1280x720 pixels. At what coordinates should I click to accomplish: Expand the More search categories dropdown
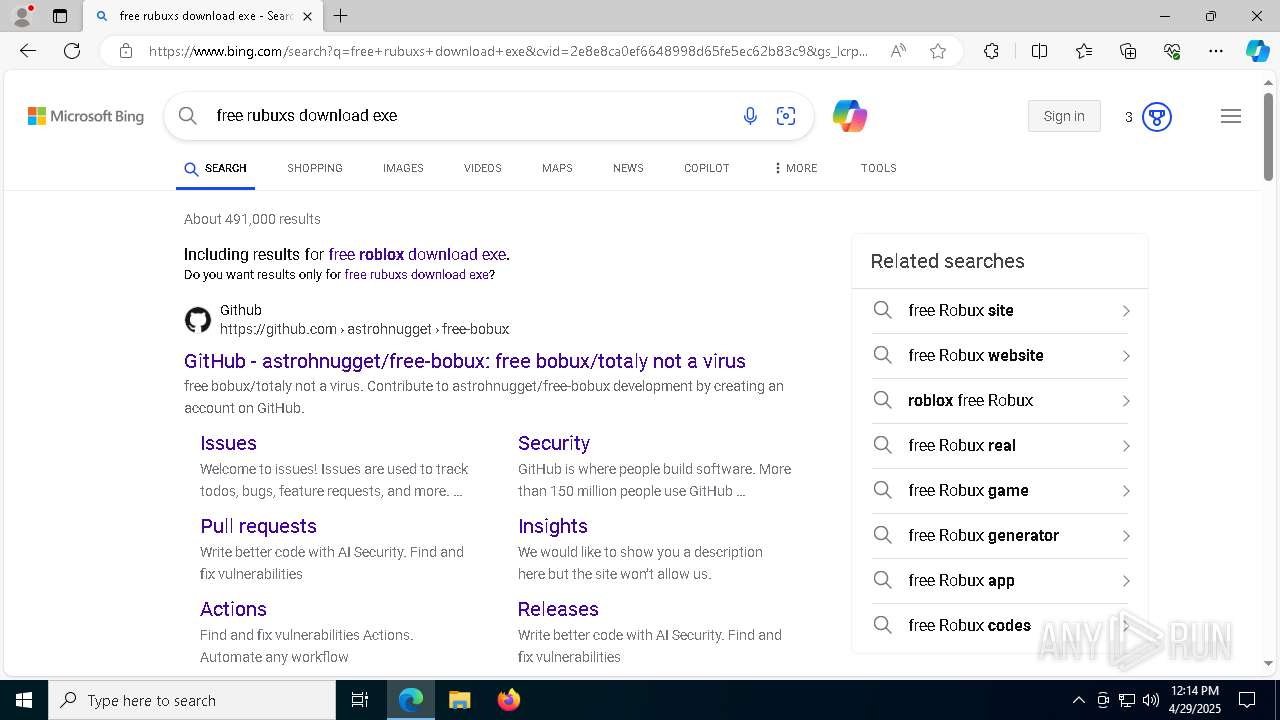pos(796,168)
